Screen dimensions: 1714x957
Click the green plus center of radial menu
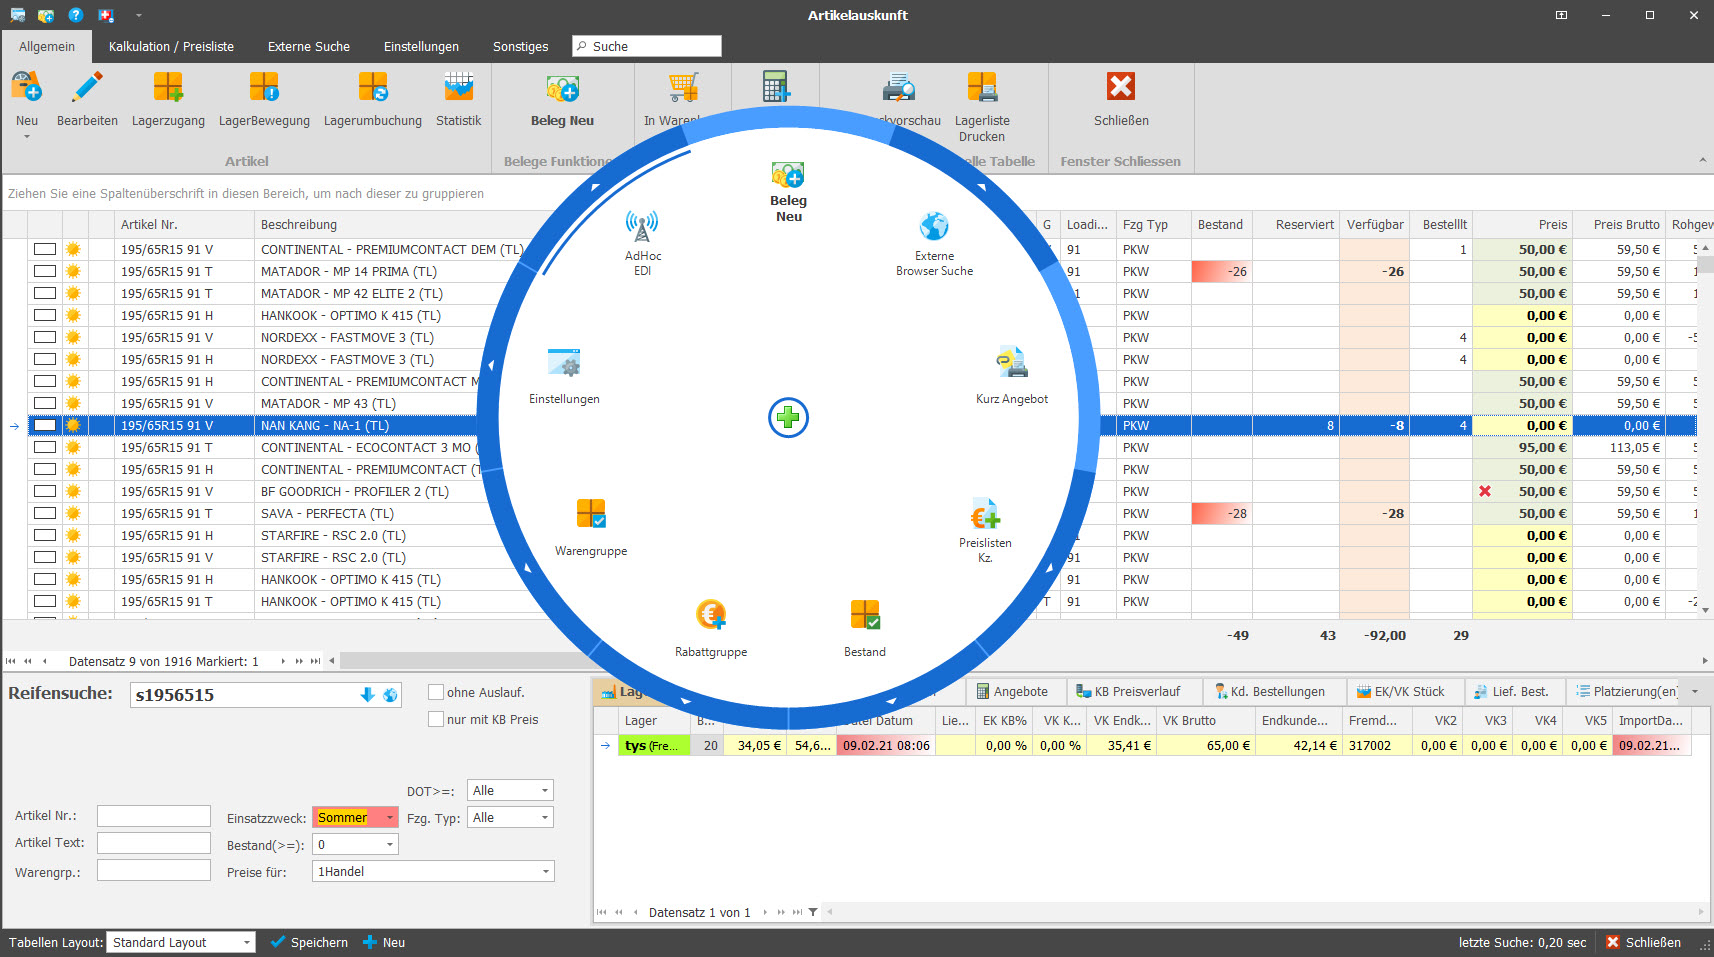[x=788, y=417]
